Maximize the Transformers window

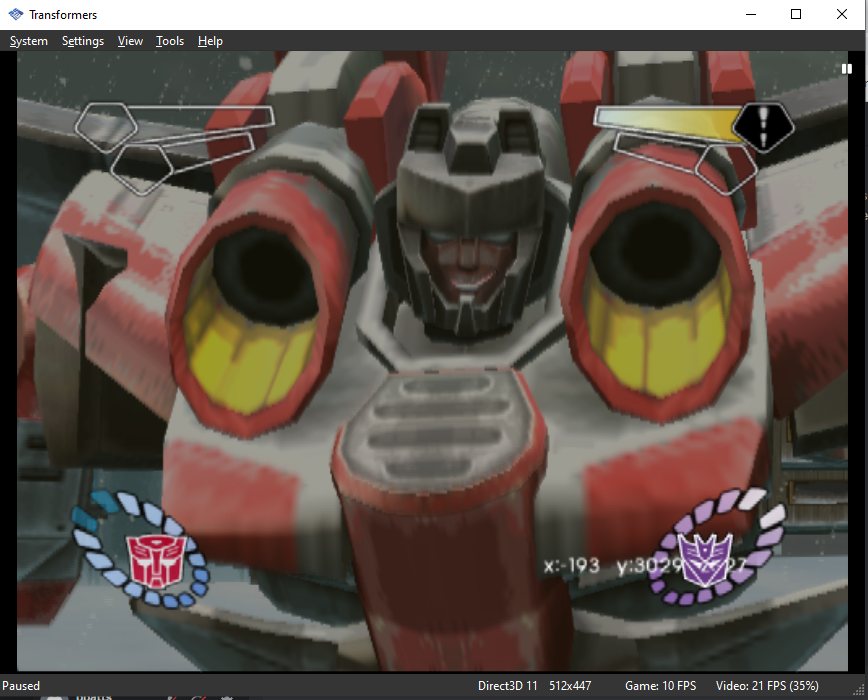pos(796,14)
